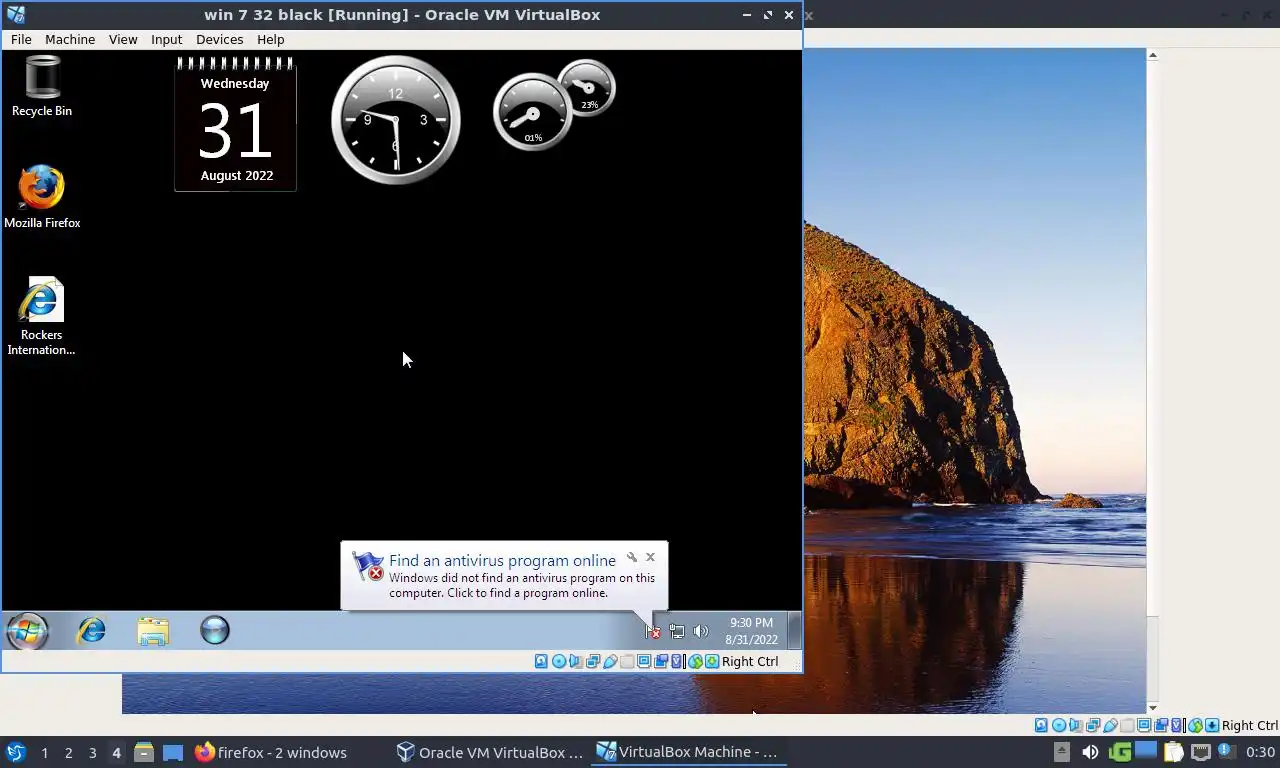Click the Windows 7 Start orb
The height and width of the screenshot is (768, 1280).
28,631
